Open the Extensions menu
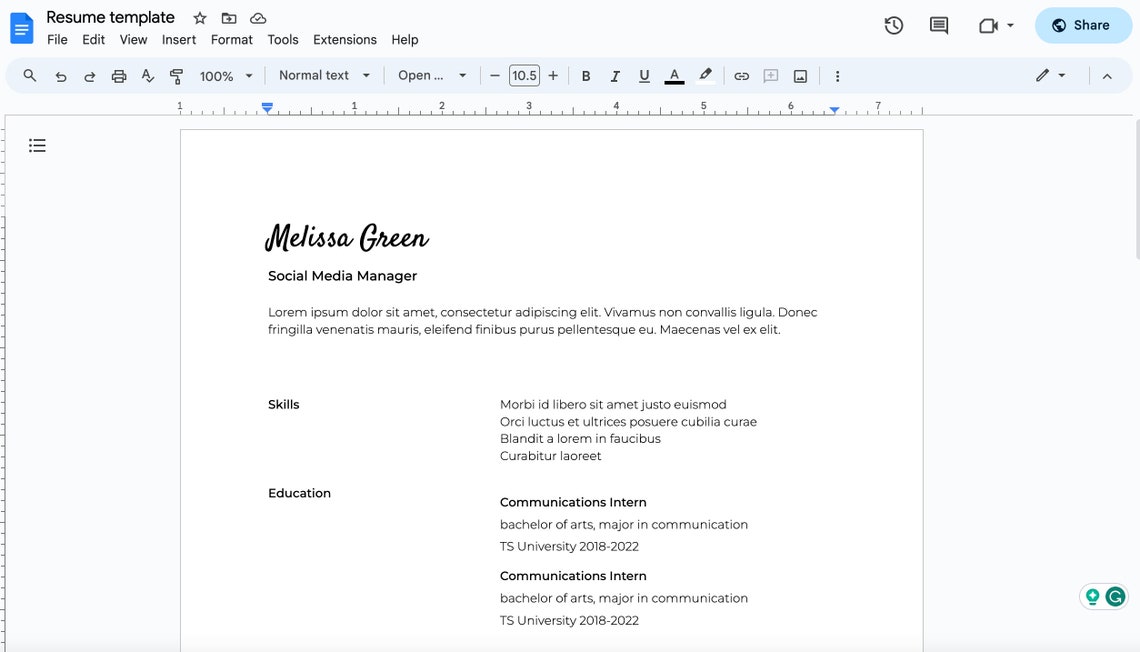Viewport: 1140px width, 652px height. coord(344,40)
